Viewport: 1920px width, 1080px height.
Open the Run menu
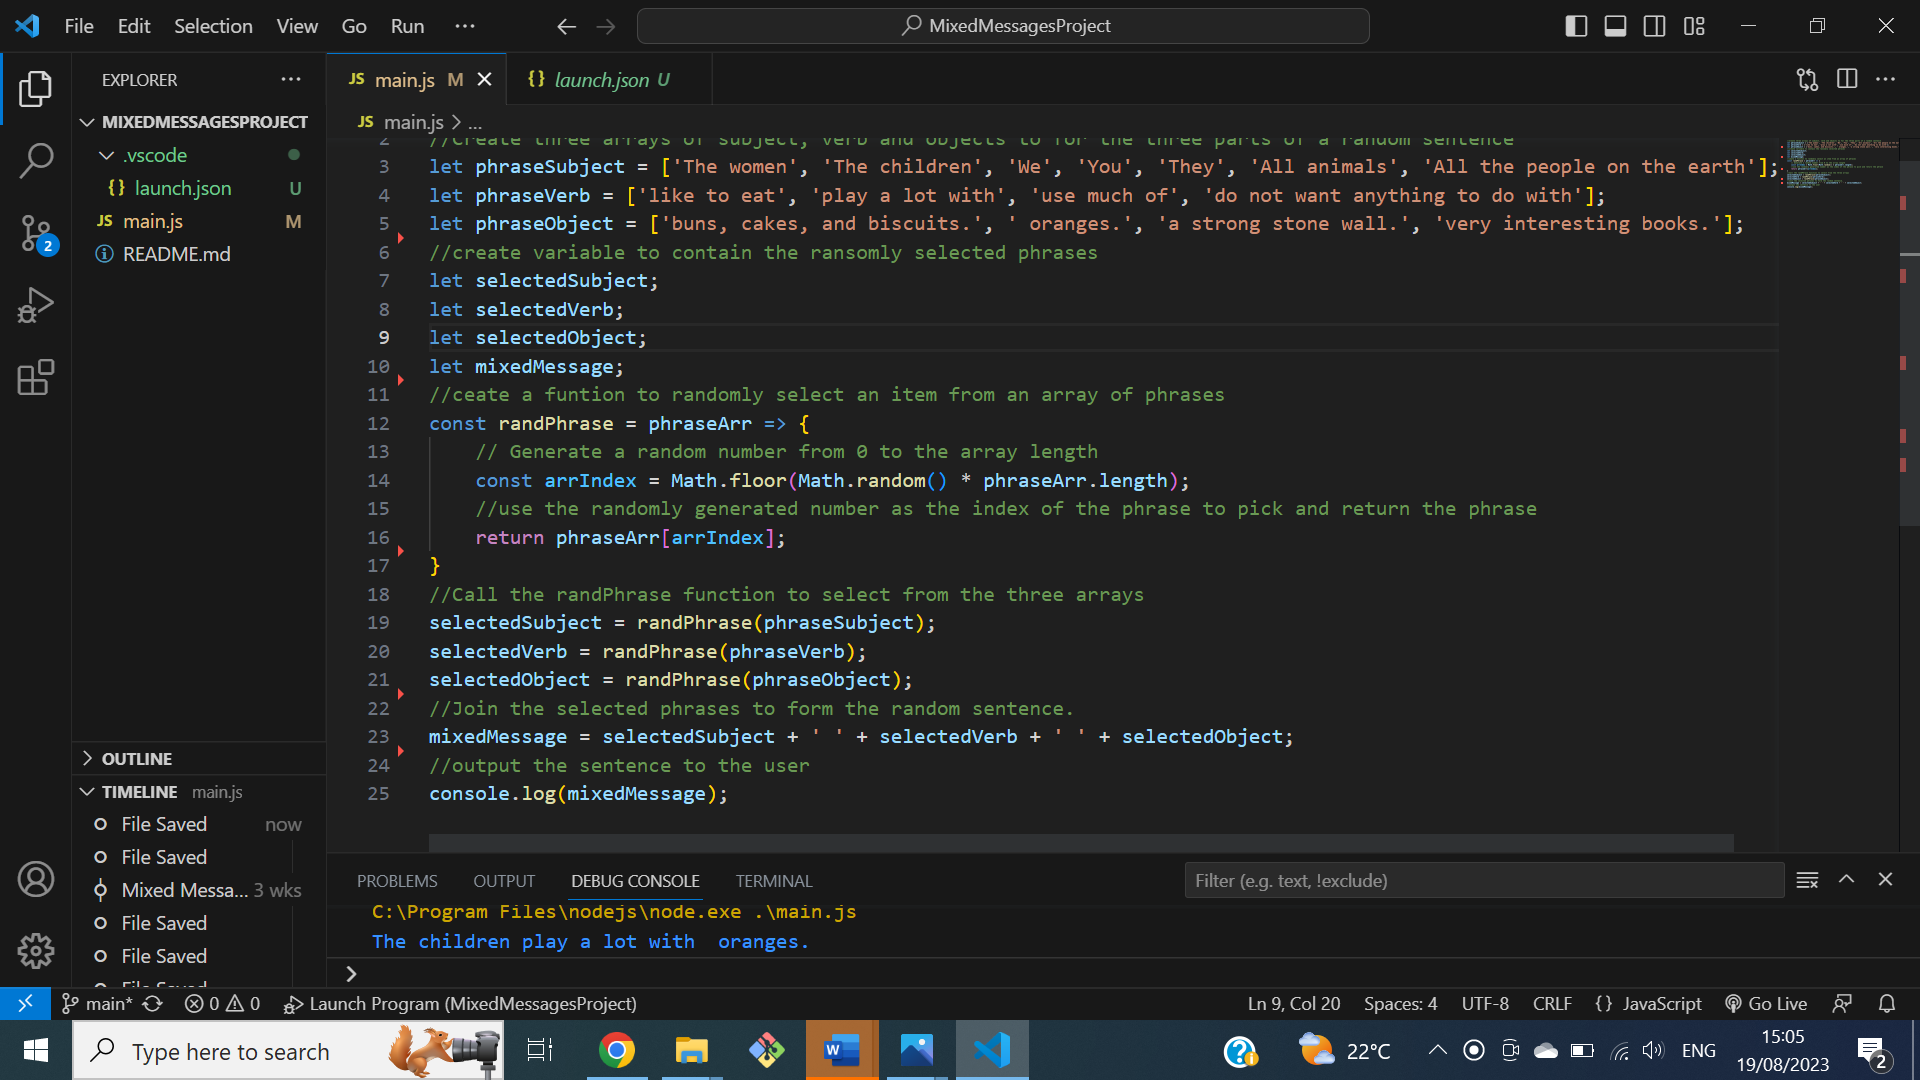click(x=407, y=26)
